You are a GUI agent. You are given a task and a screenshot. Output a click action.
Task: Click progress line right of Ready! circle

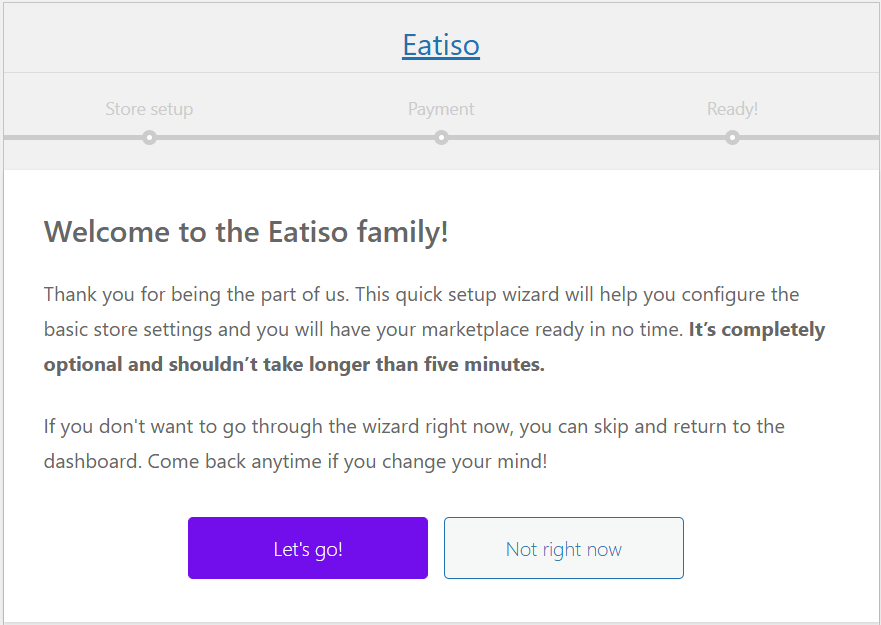[x=810, y=137]
